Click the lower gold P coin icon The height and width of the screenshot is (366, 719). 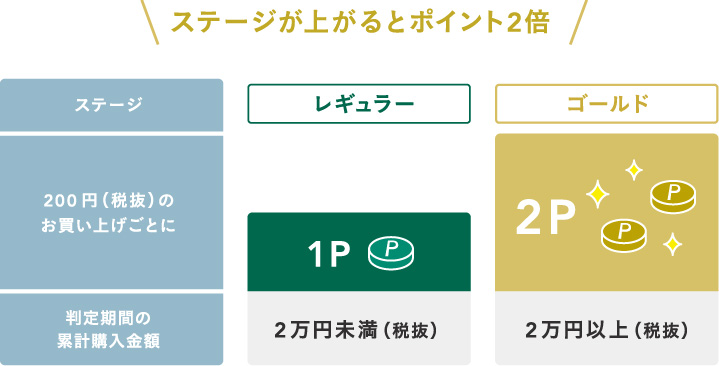coord(624,236)
